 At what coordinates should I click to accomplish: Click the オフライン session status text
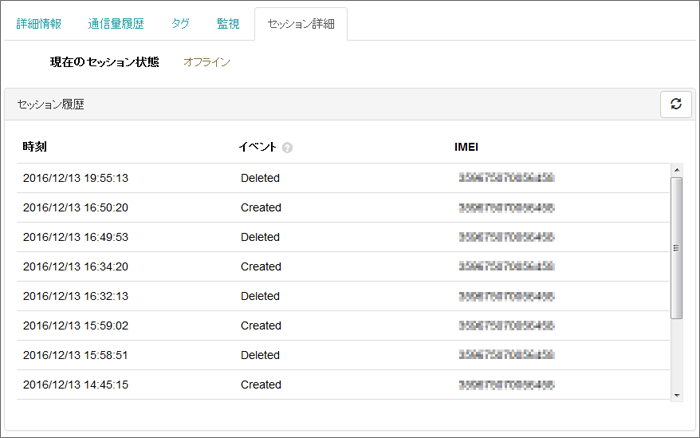click(207, 62)
